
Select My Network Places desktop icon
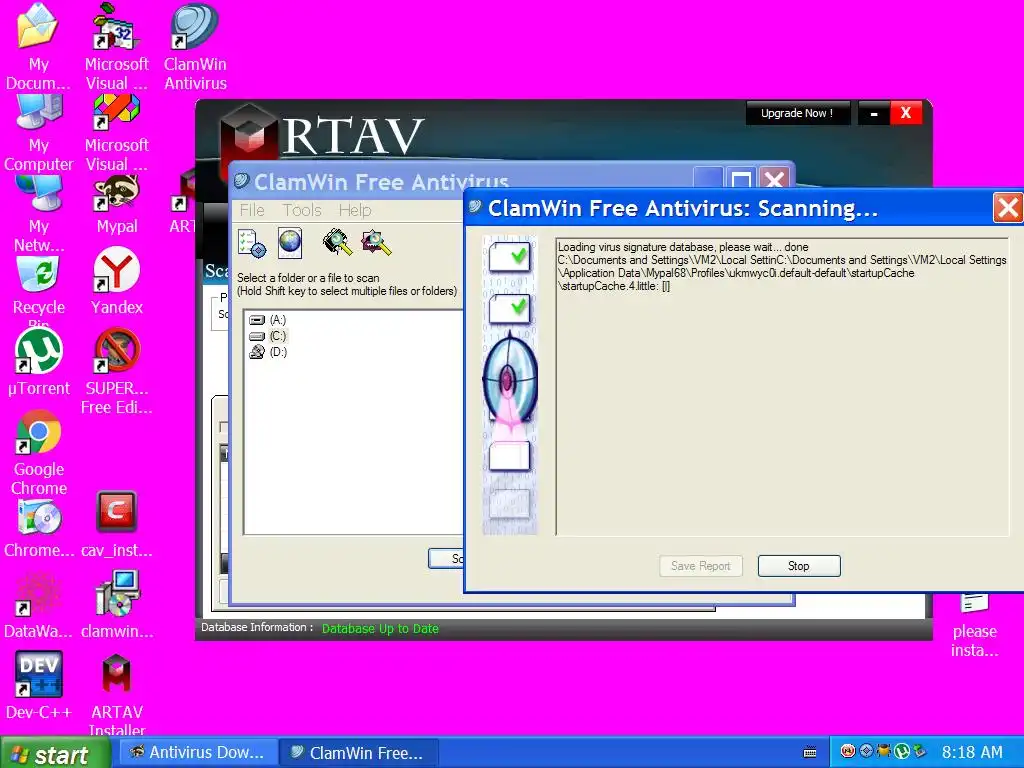click(x=39, y=193)
